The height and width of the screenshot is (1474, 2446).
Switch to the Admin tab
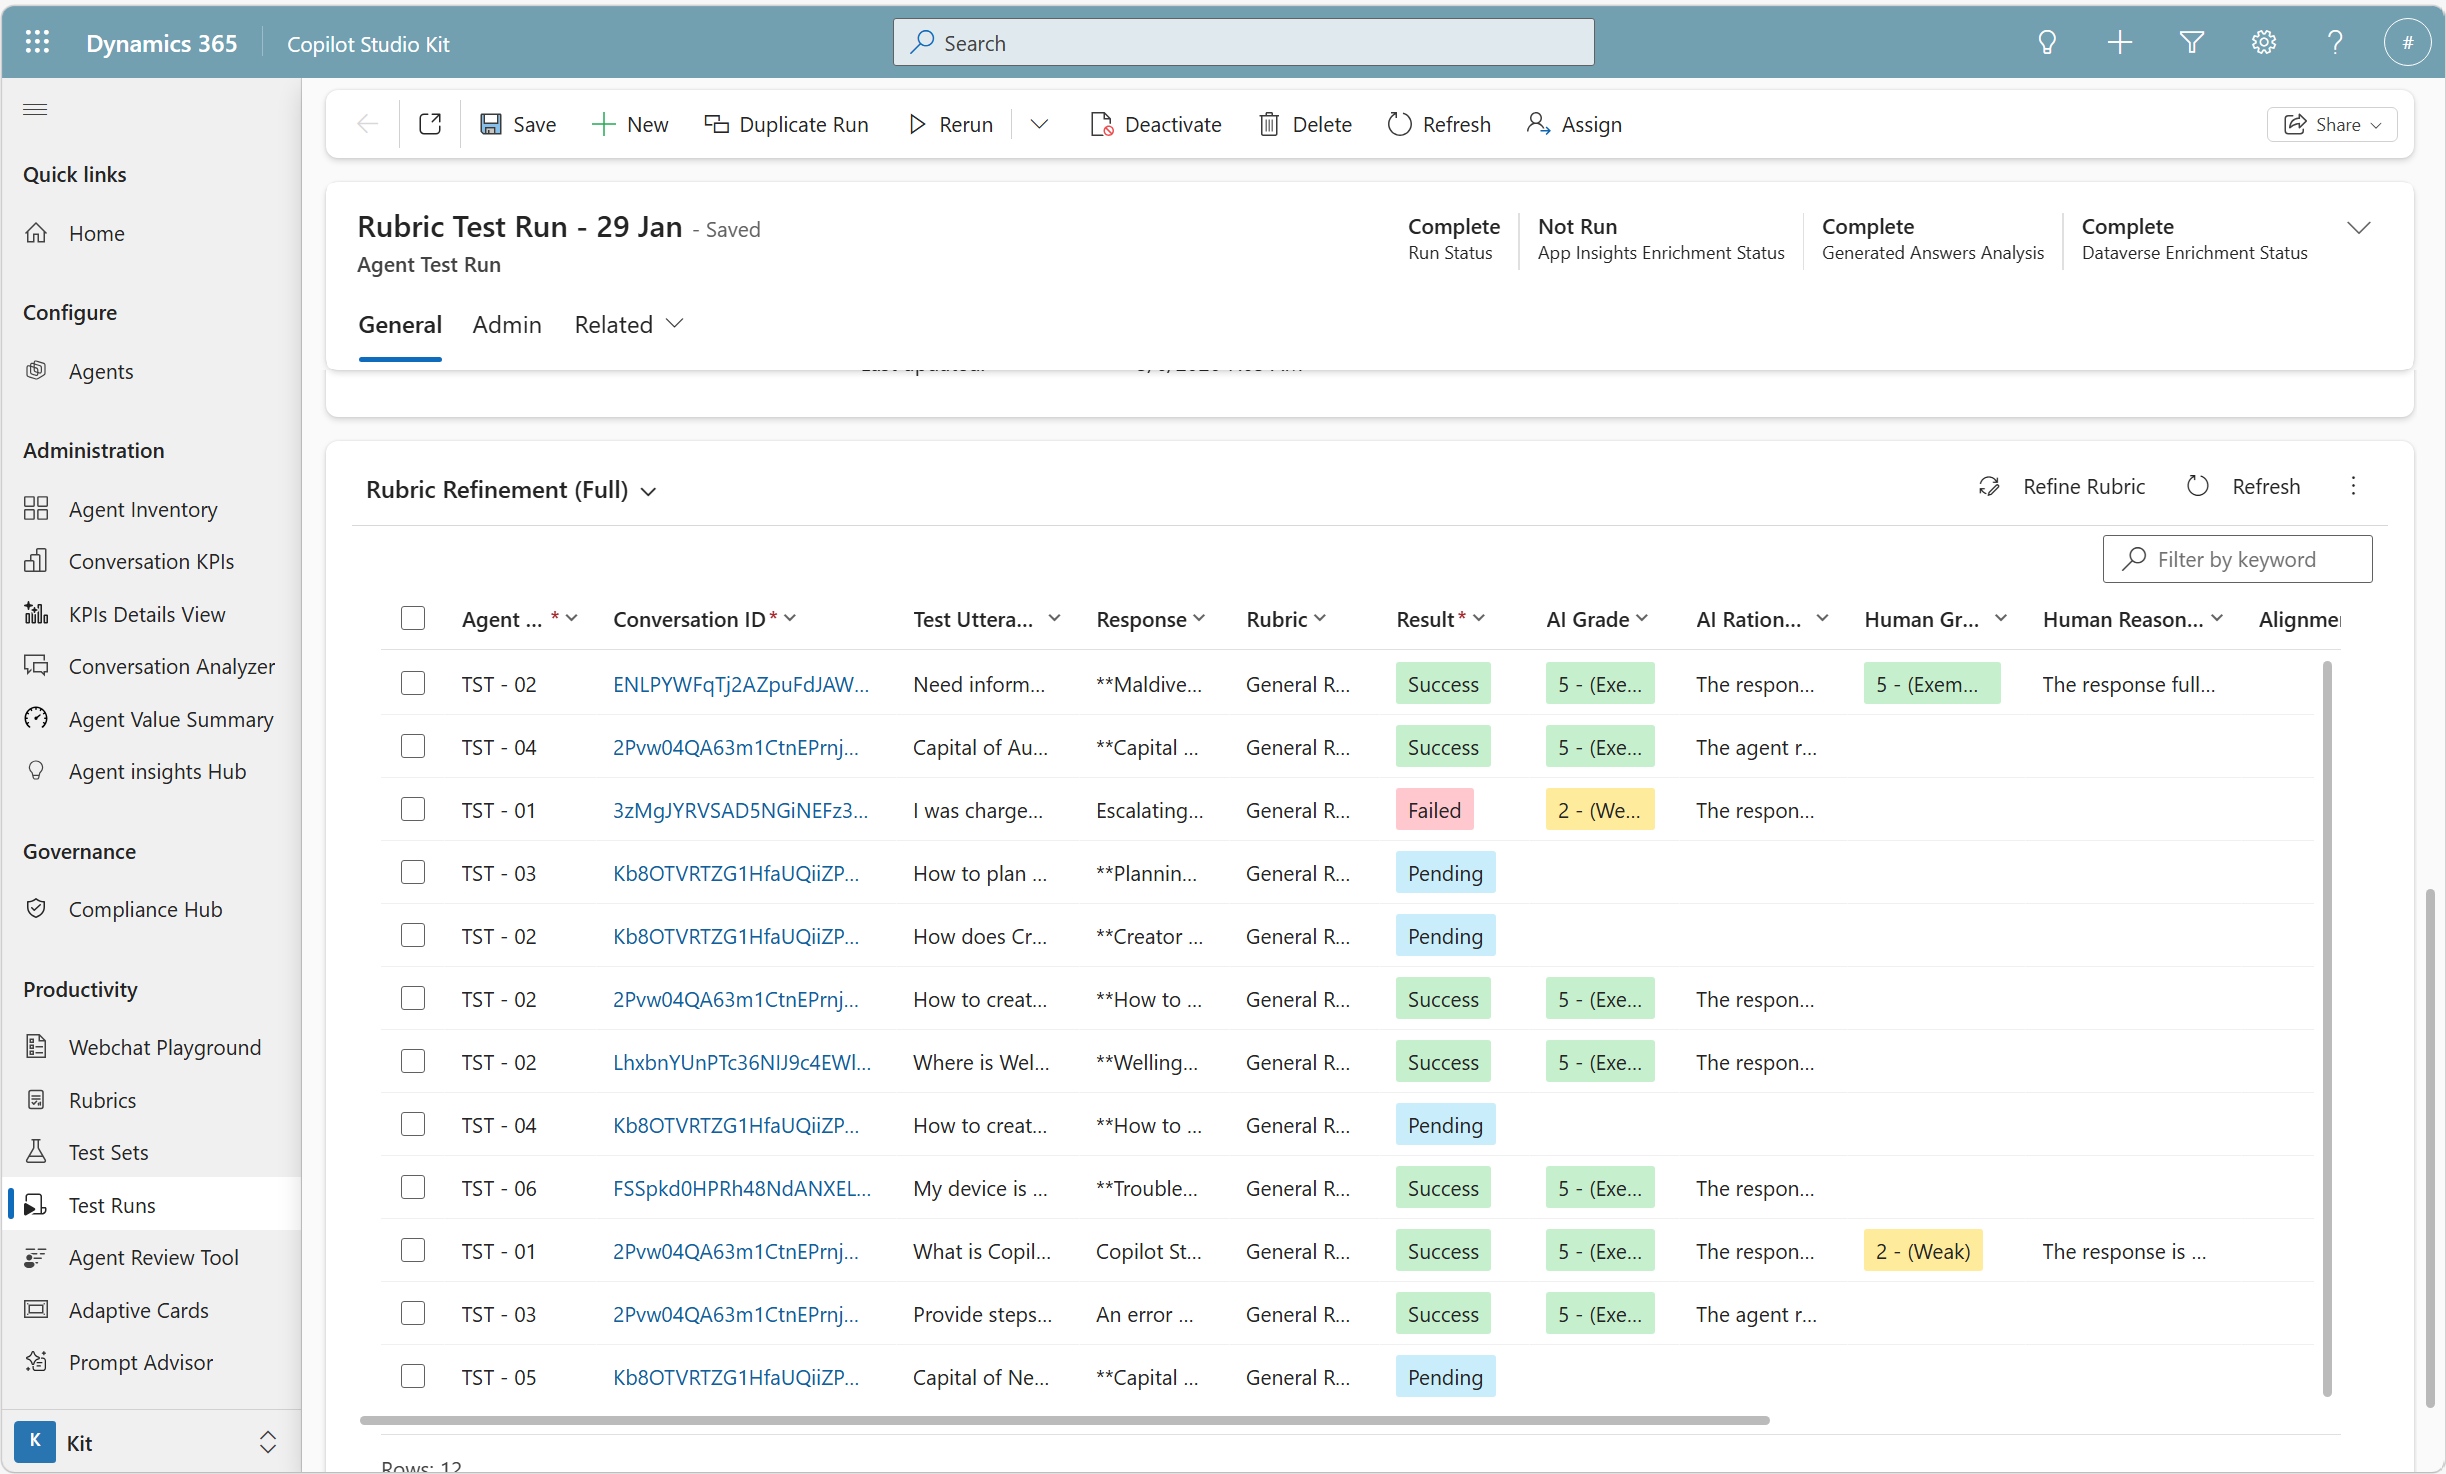(x=506, y=325)
